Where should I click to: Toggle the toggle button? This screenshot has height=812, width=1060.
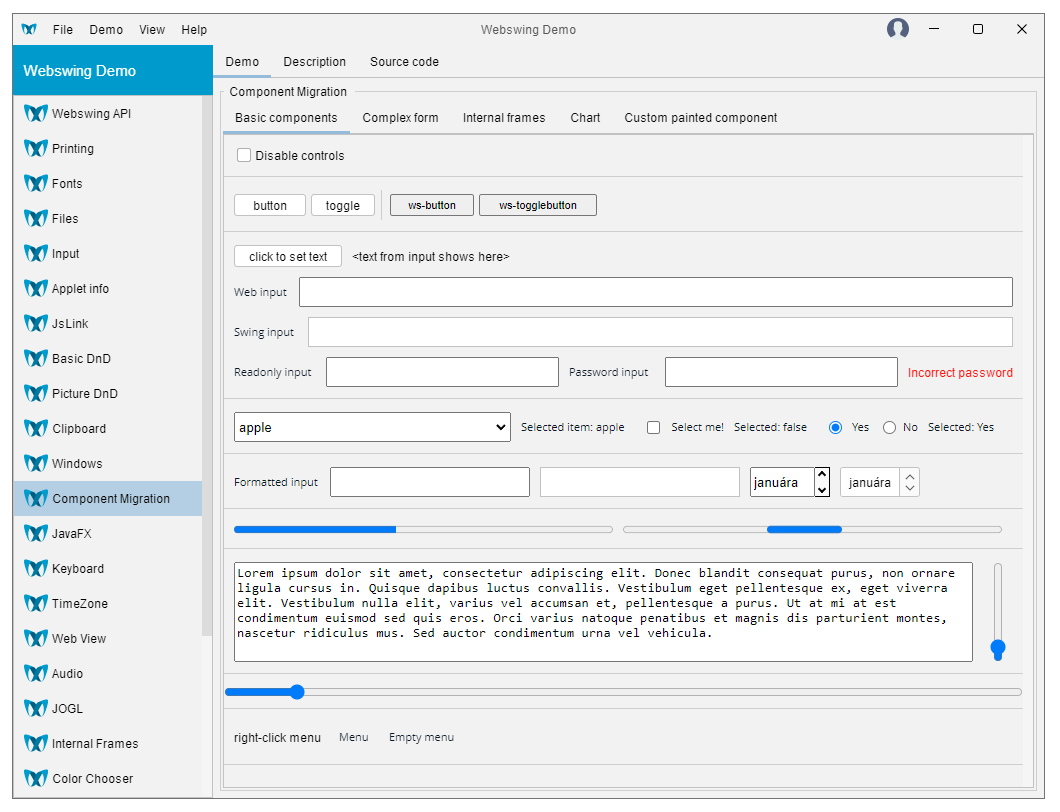(x=343, y=206)
